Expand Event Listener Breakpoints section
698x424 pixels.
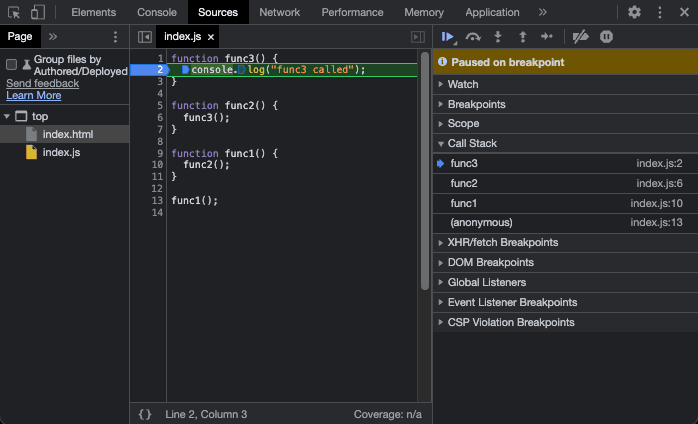pos(565,302)
